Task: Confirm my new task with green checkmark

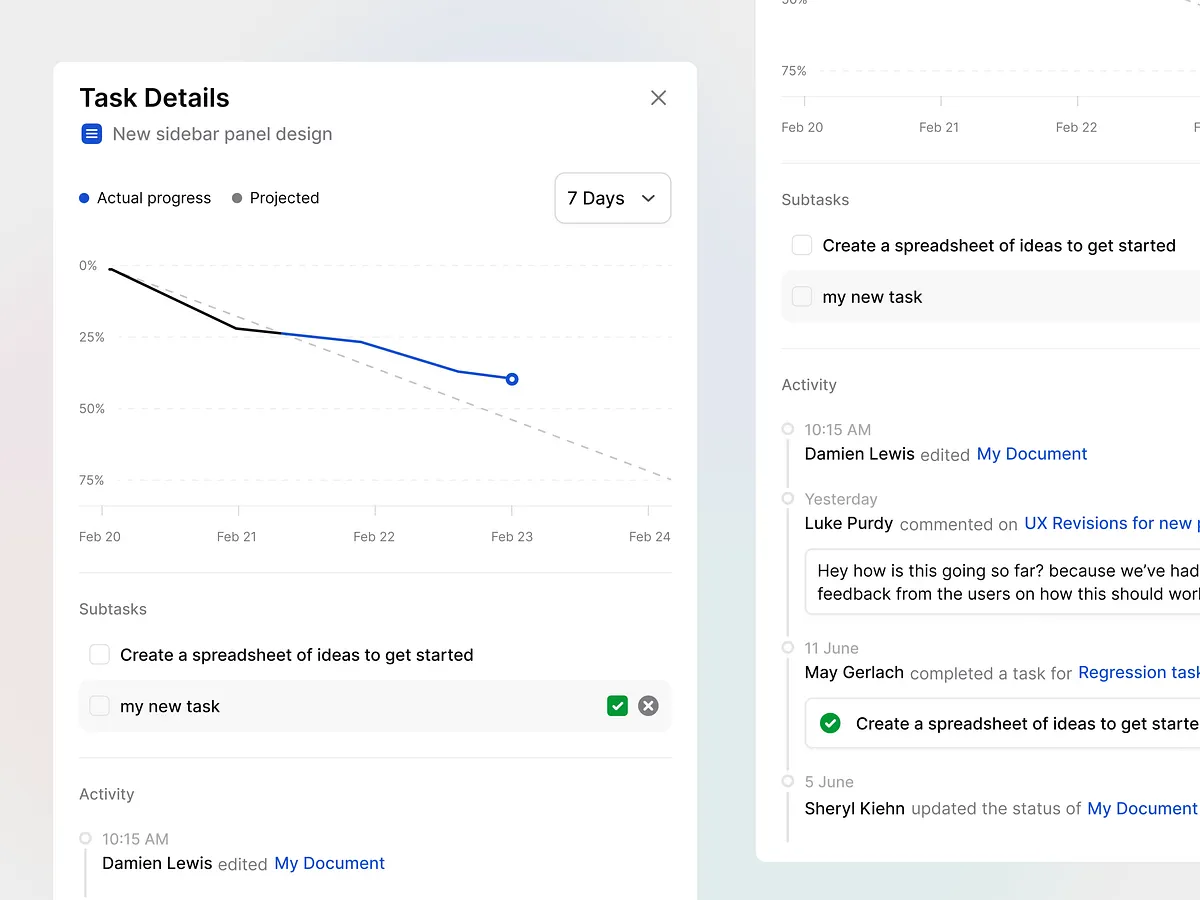Action: tap(617, 706)
